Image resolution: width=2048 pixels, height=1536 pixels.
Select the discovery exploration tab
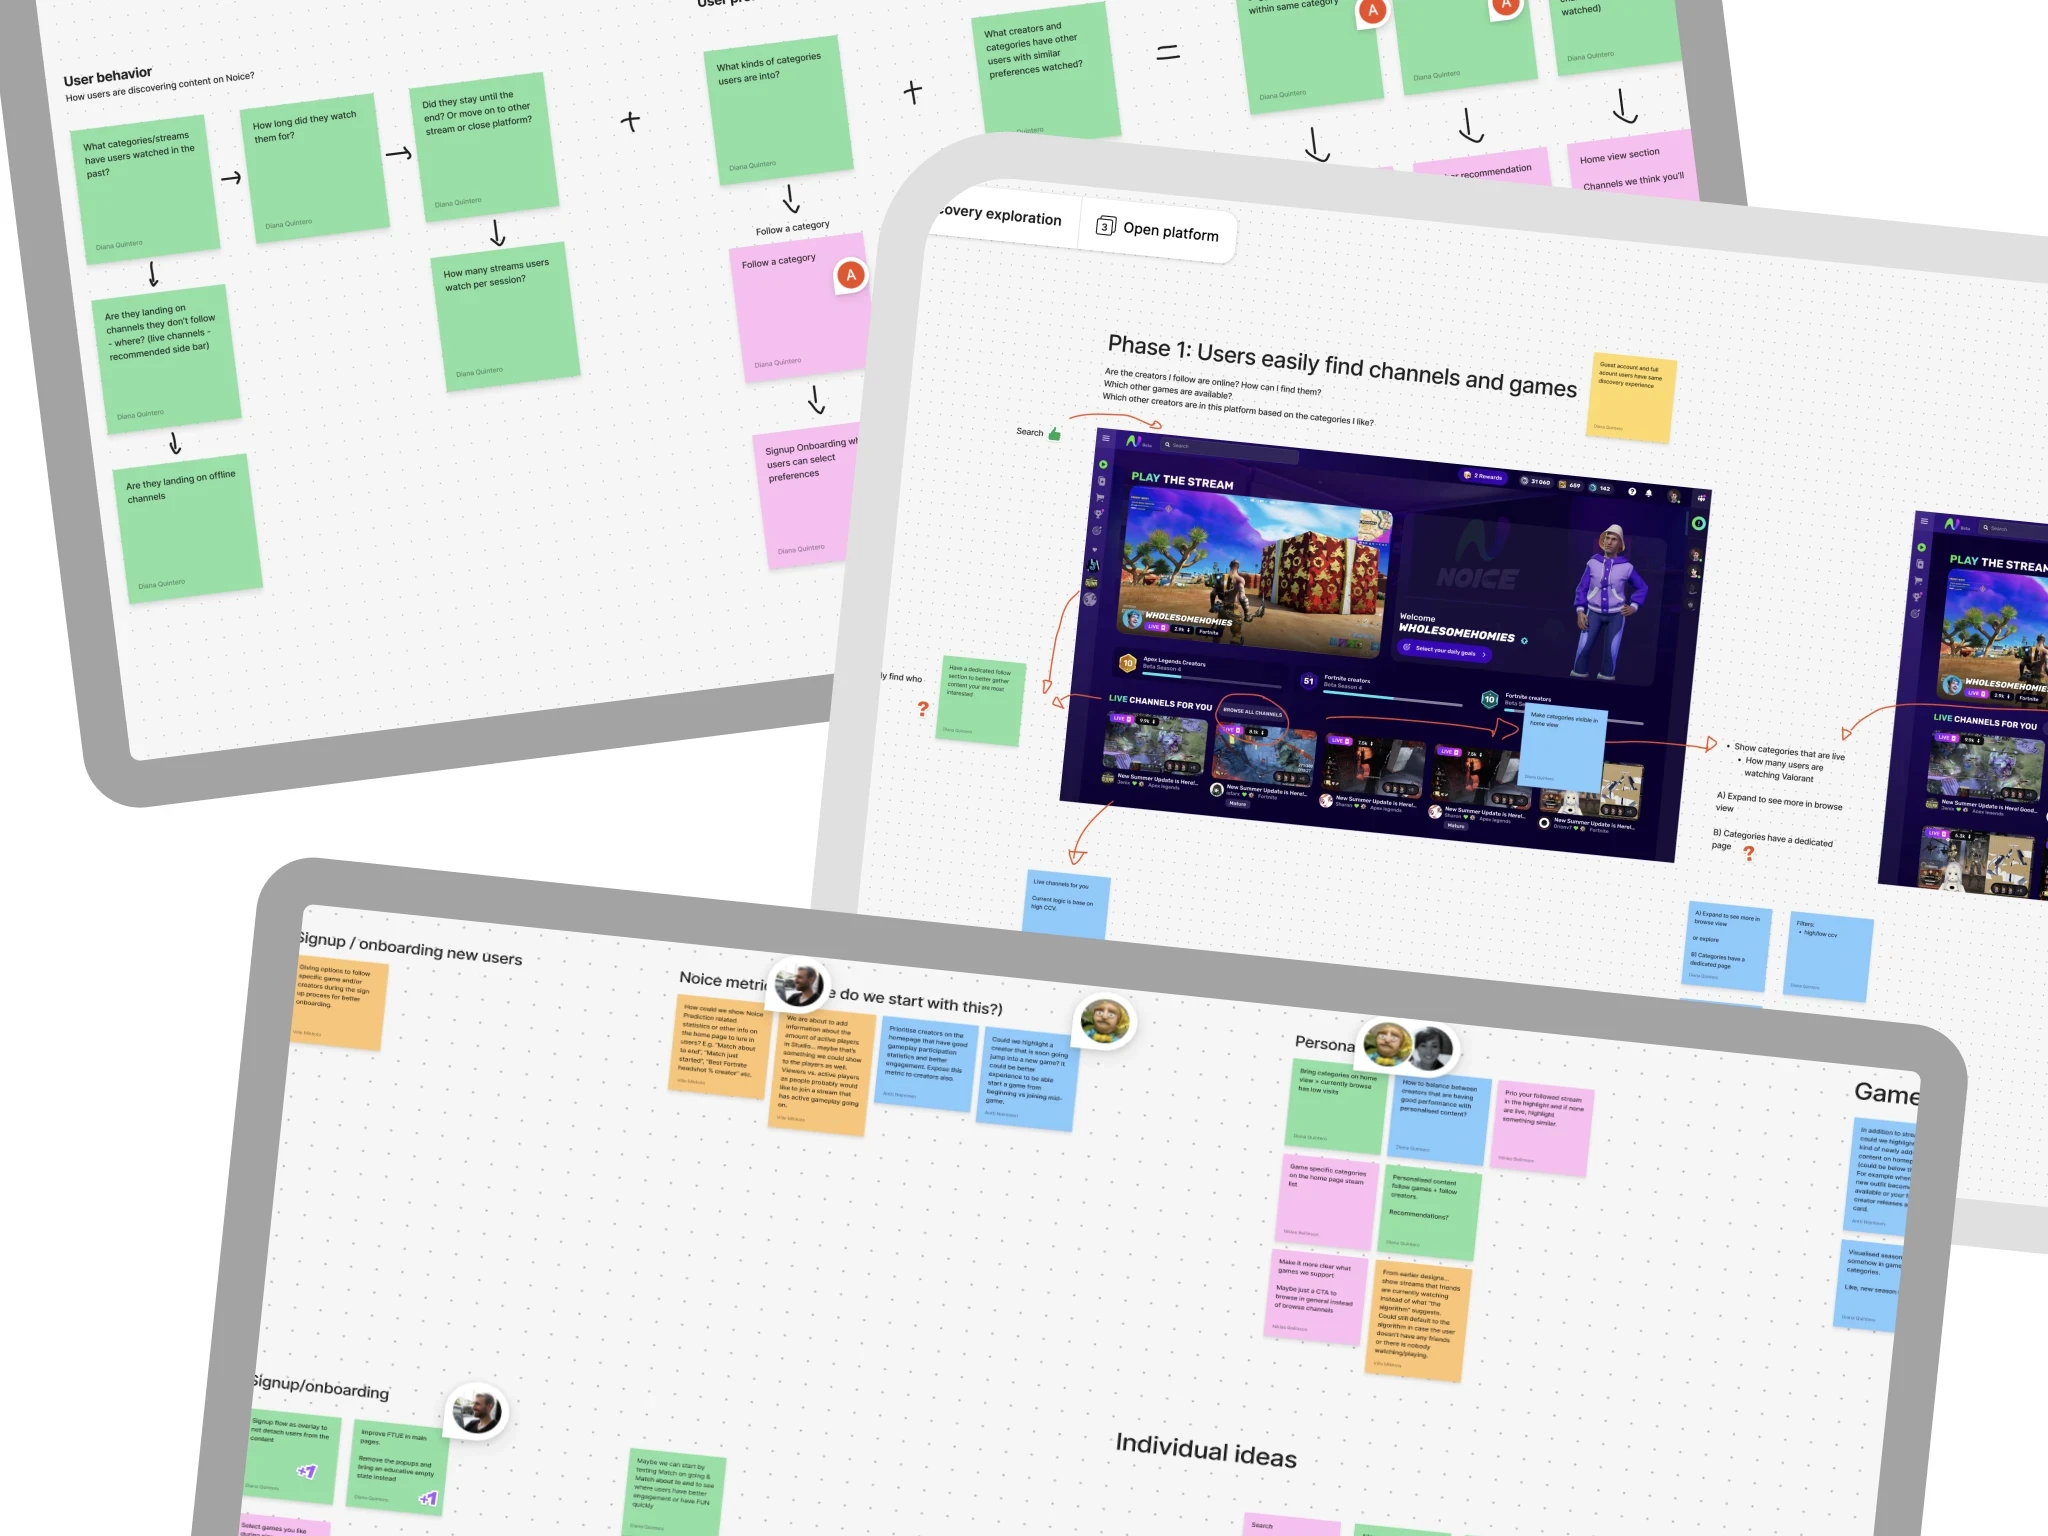1000,215
